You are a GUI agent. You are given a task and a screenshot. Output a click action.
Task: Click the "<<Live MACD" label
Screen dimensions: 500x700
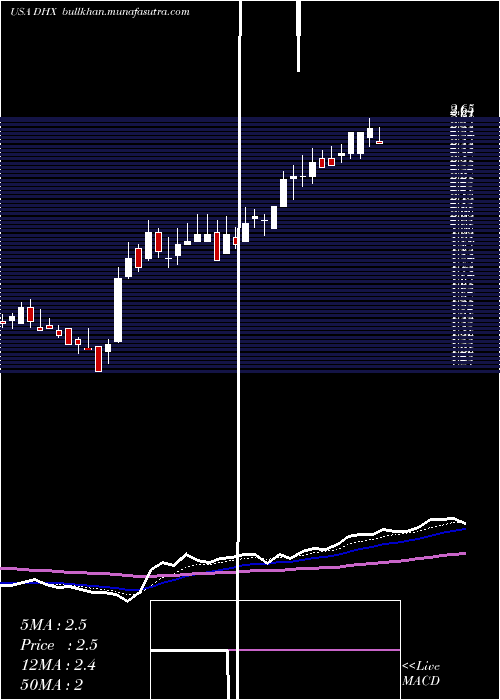click(421, 673)
